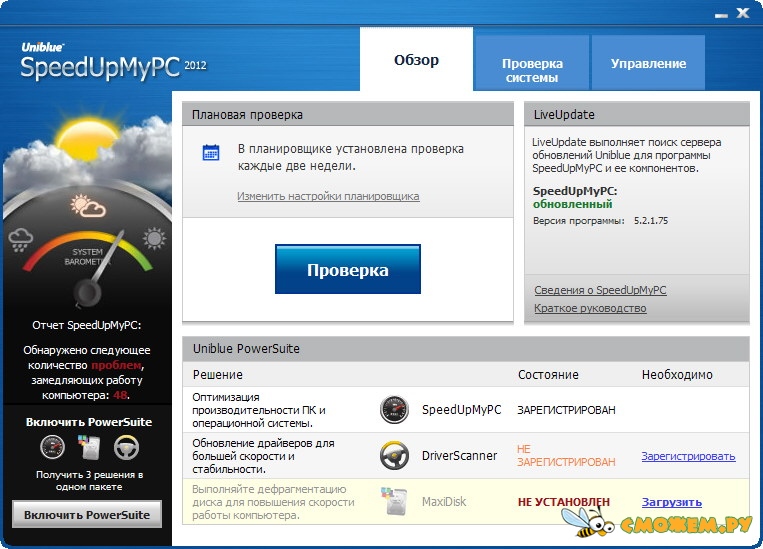
Task: Click the calendar scheduler icon
Action: click(211, 152)
